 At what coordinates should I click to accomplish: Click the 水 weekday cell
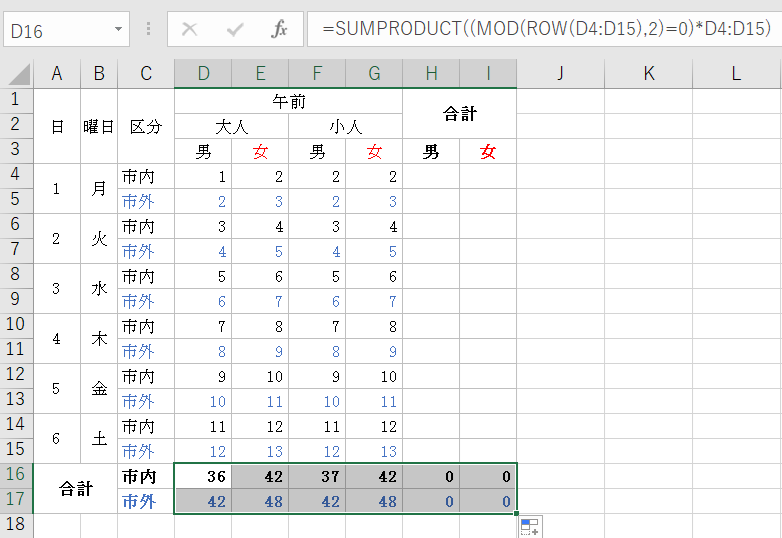point(99,288)
